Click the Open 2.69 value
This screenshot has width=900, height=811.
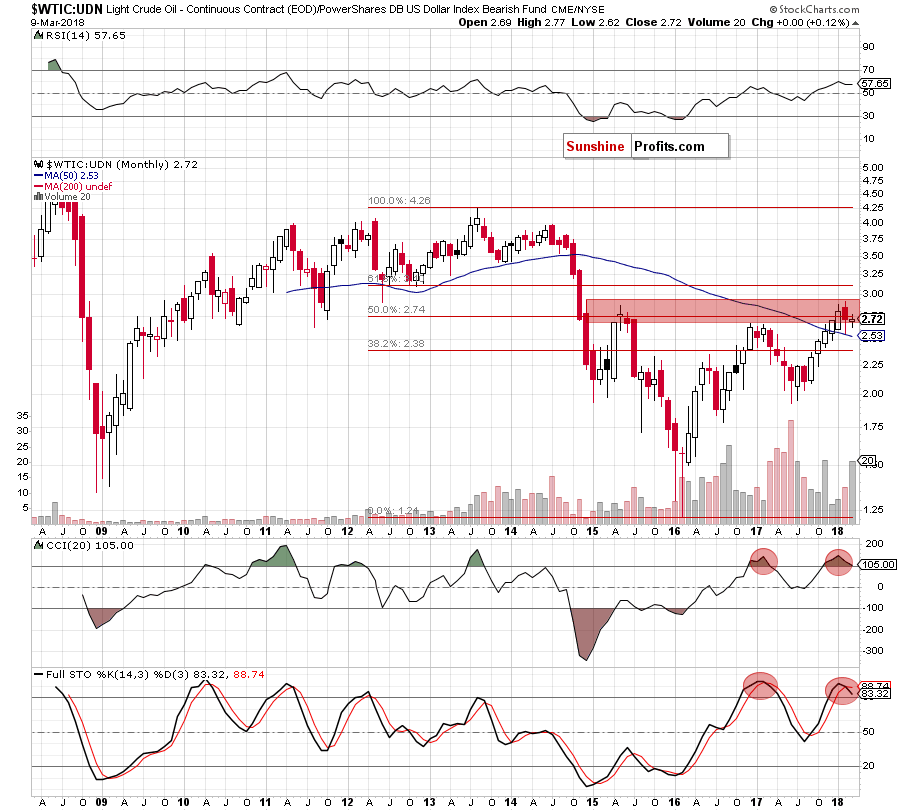(486, 22)
